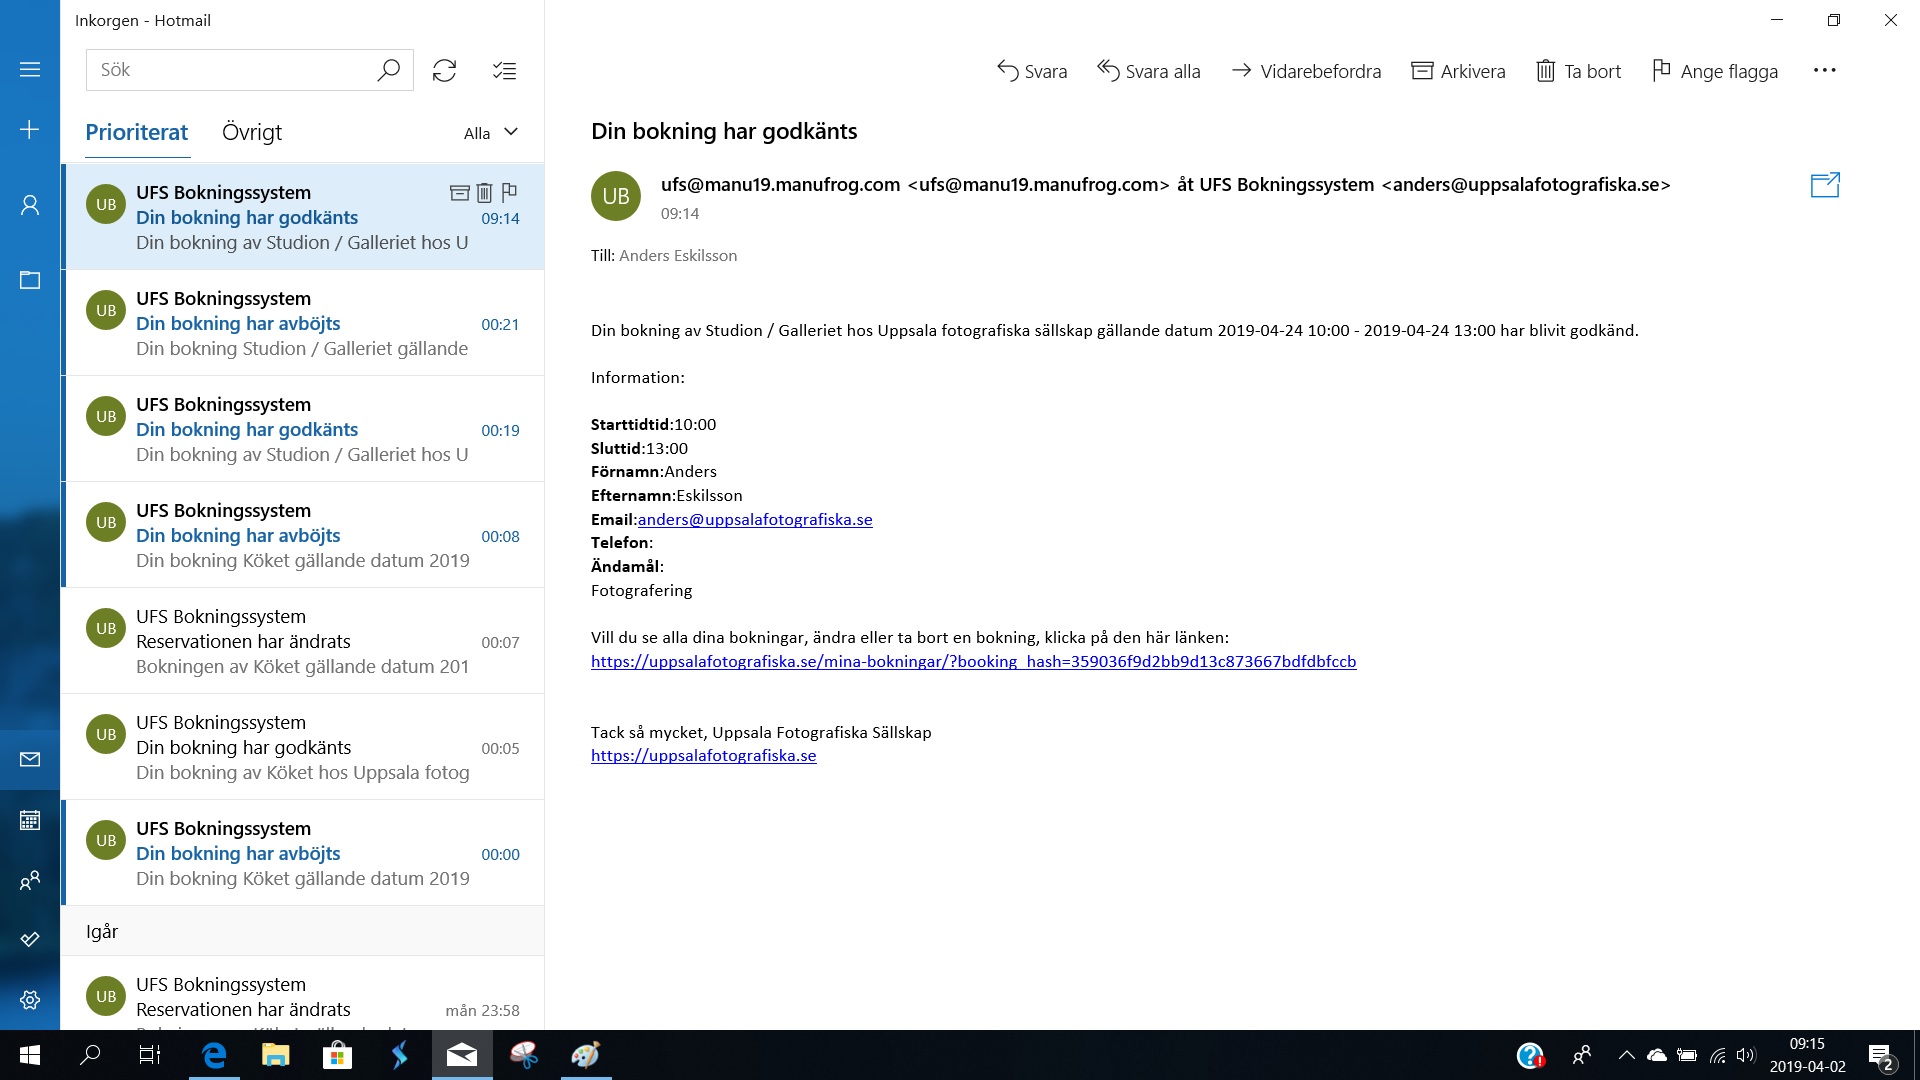This screenshot has height=1080, width=1920.
Task: Open Snipping Tool on taskbar
Action: coord(524,1055)
